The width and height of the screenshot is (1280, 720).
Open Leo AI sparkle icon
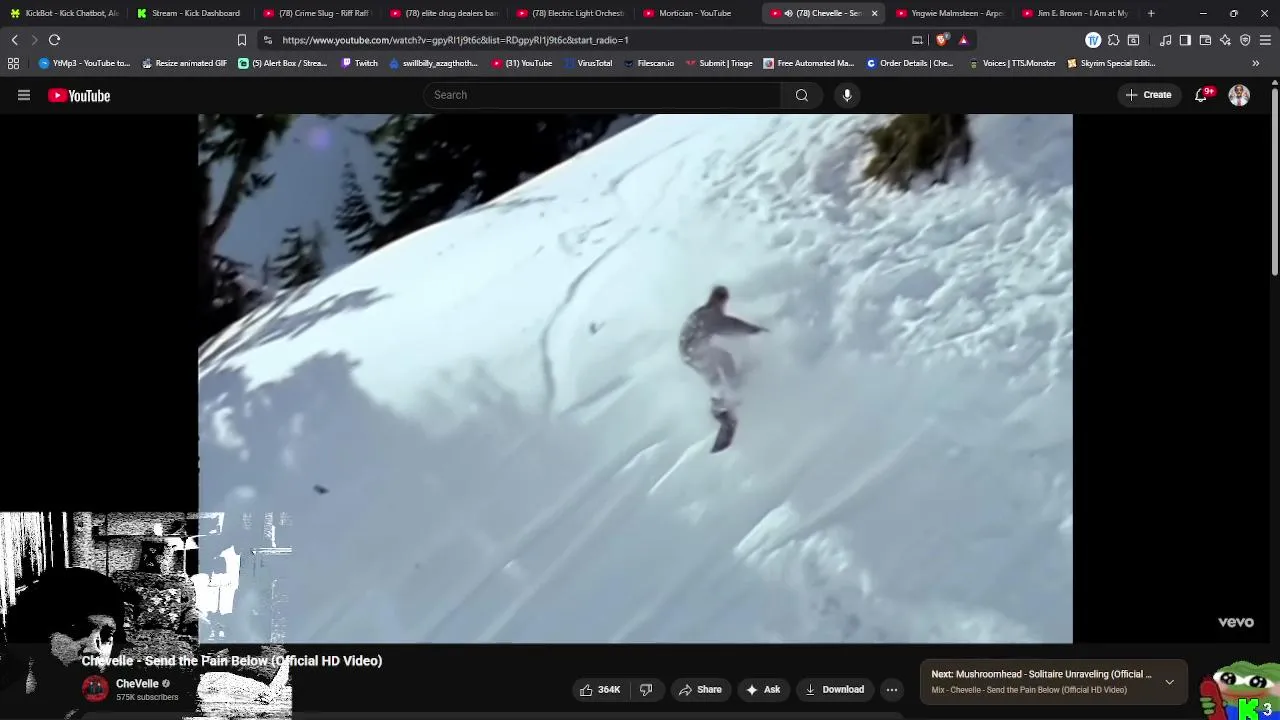pyautogui.click(x=1225, y=40)
